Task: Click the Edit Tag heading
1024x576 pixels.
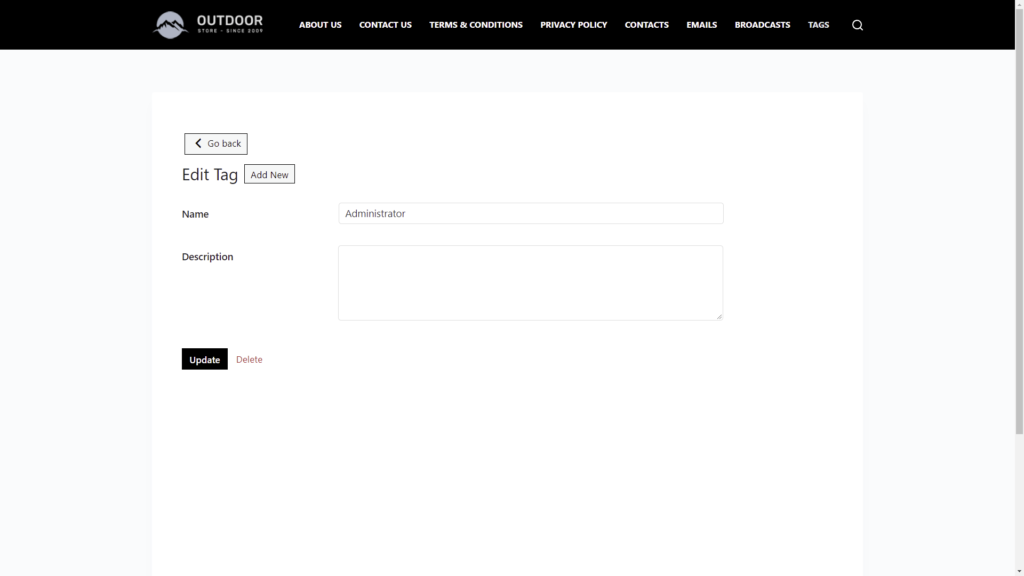Action: pos(210,174)
